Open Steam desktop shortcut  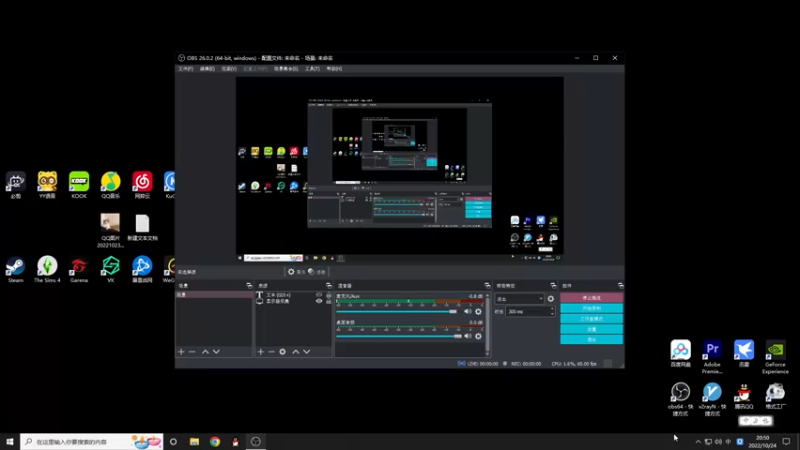pyautogui.click(x=15, y=269)
